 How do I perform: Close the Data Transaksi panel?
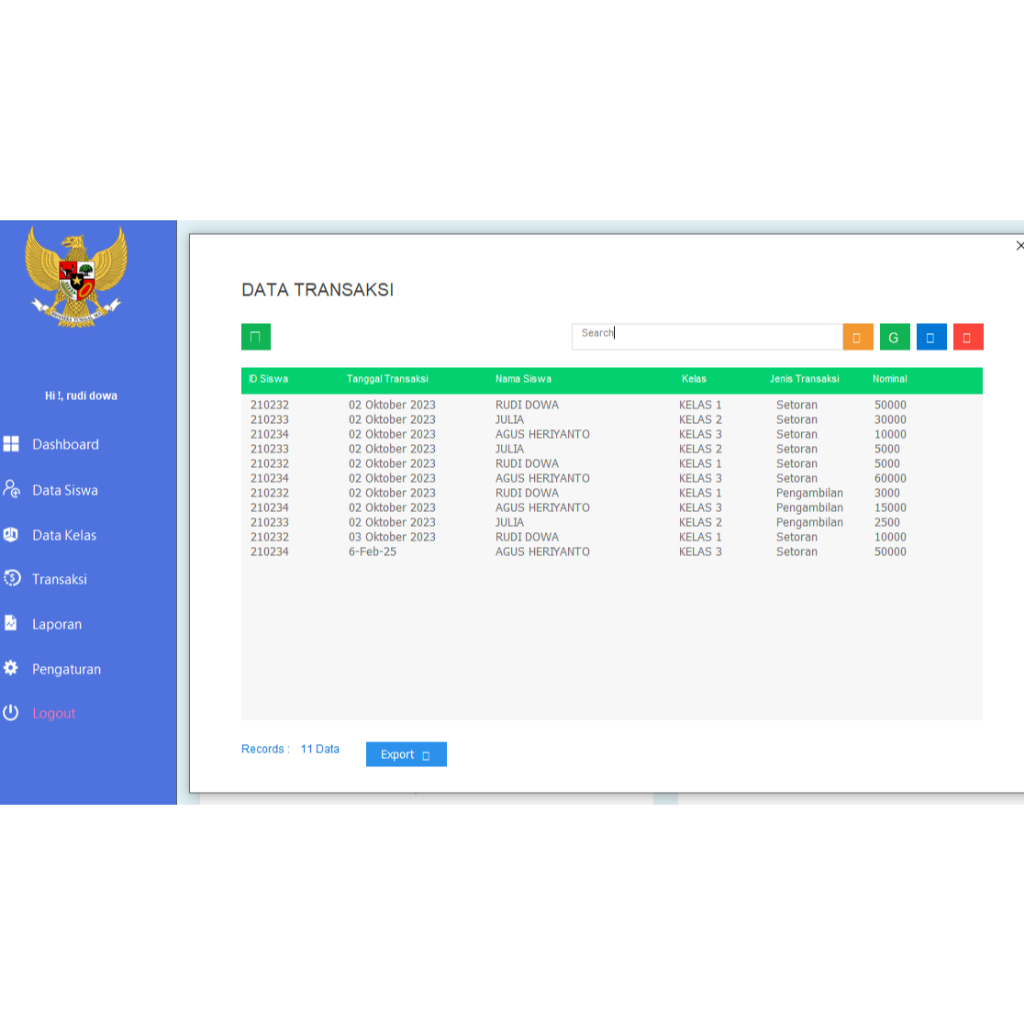(1019, 246)
